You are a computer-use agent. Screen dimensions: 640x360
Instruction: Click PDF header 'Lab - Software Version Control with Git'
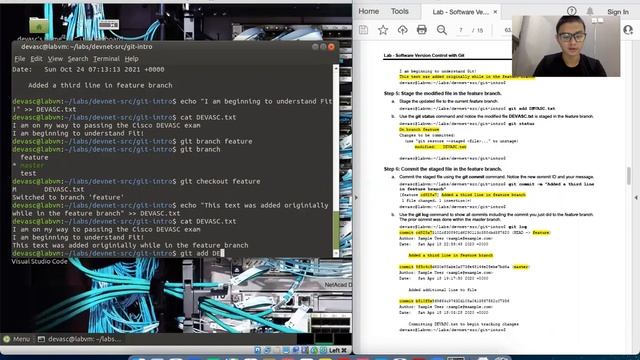pos(424,56)
